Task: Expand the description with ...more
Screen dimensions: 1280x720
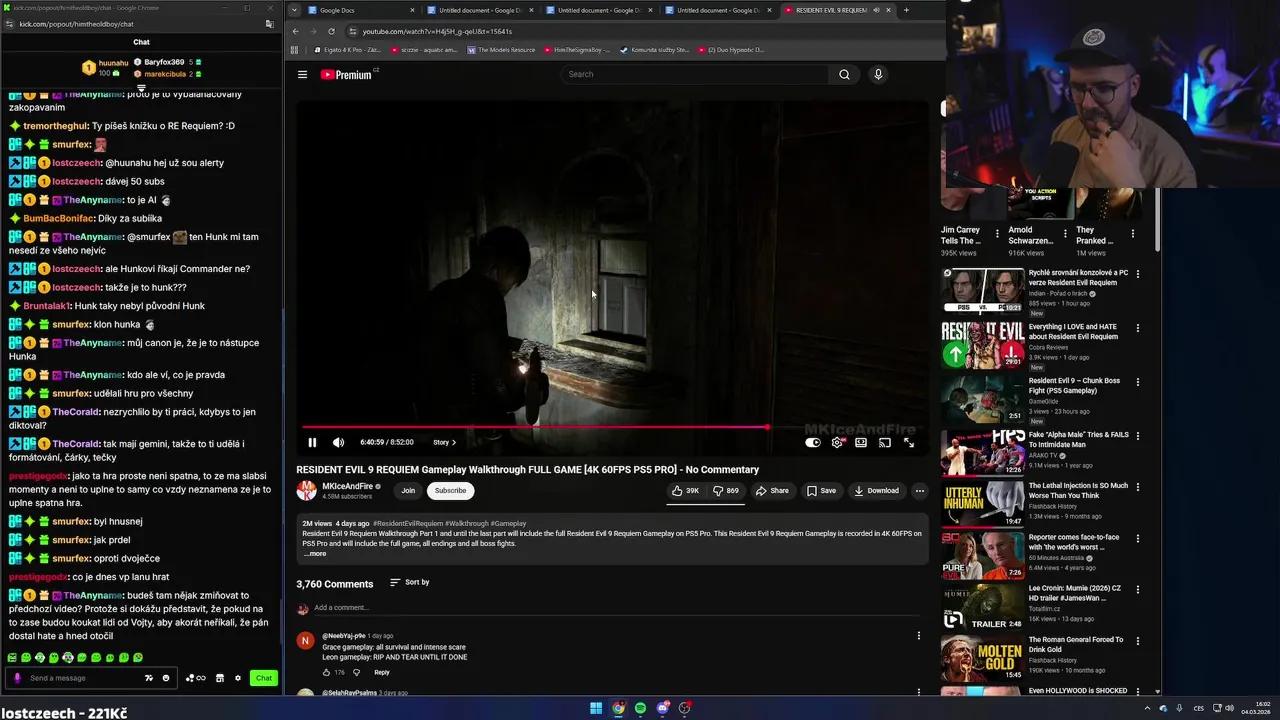Action: [x=315, y=553]
